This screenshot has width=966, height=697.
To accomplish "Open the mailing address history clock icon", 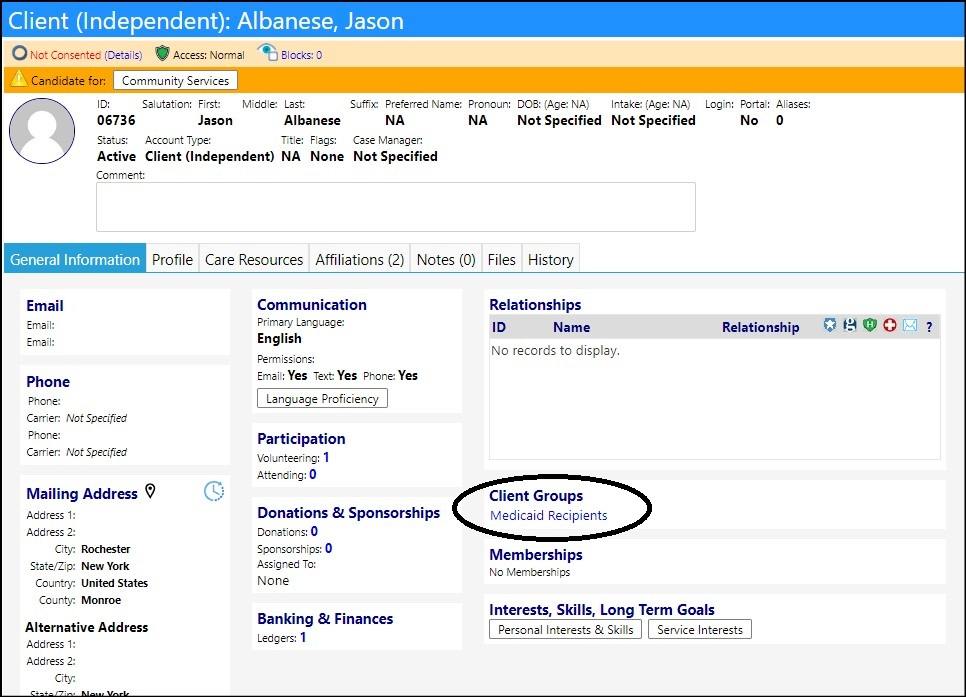I will coord(214,491).
